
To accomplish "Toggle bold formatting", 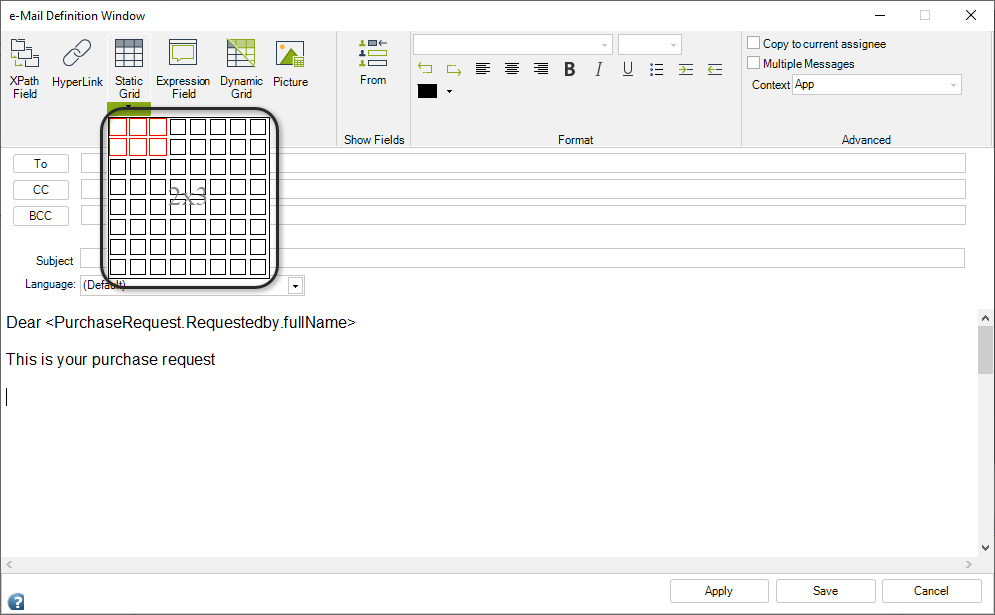I will click(570, 69).
